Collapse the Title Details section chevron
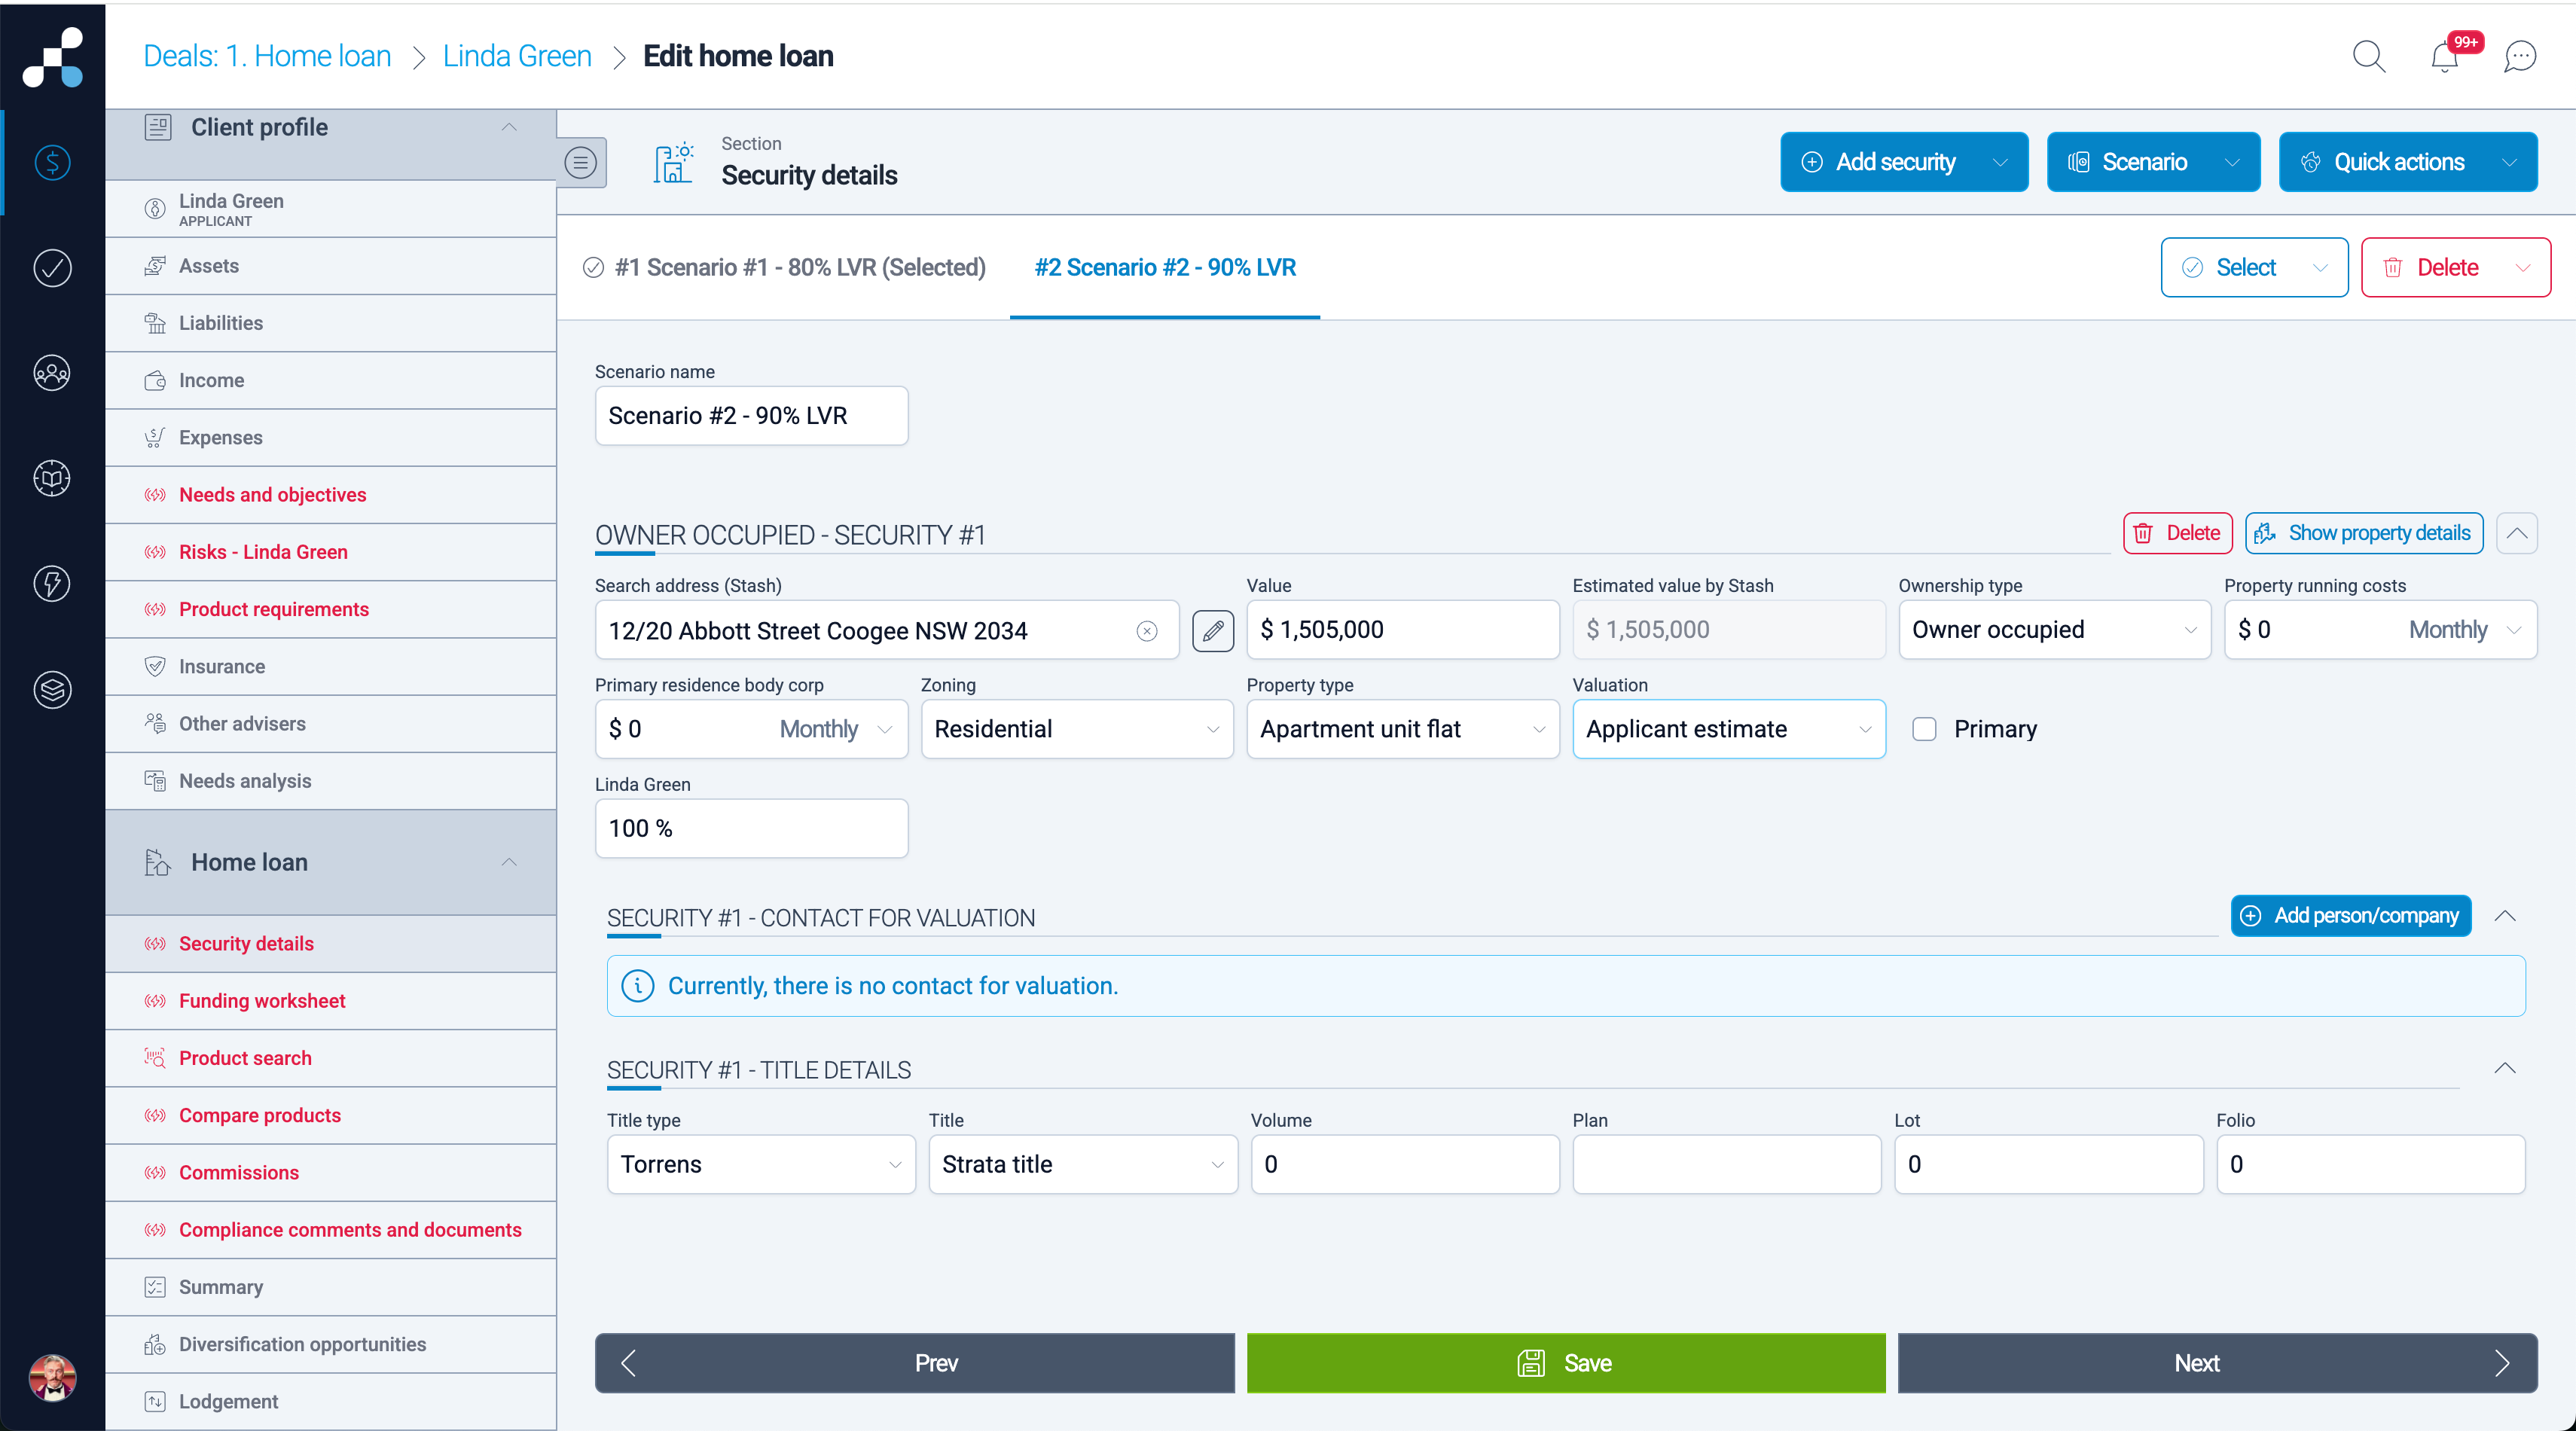Screen dimensions: 2576x1431 2504,1069
